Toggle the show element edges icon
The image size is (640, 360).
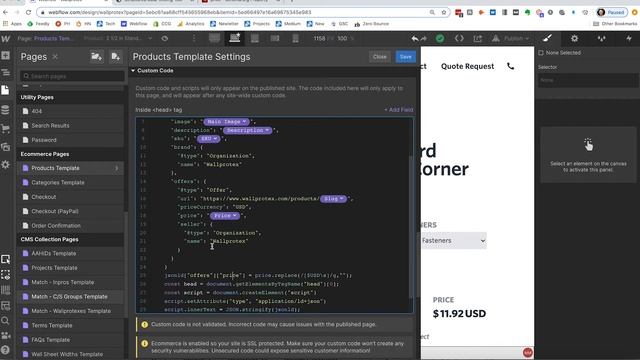coord(6,275)
